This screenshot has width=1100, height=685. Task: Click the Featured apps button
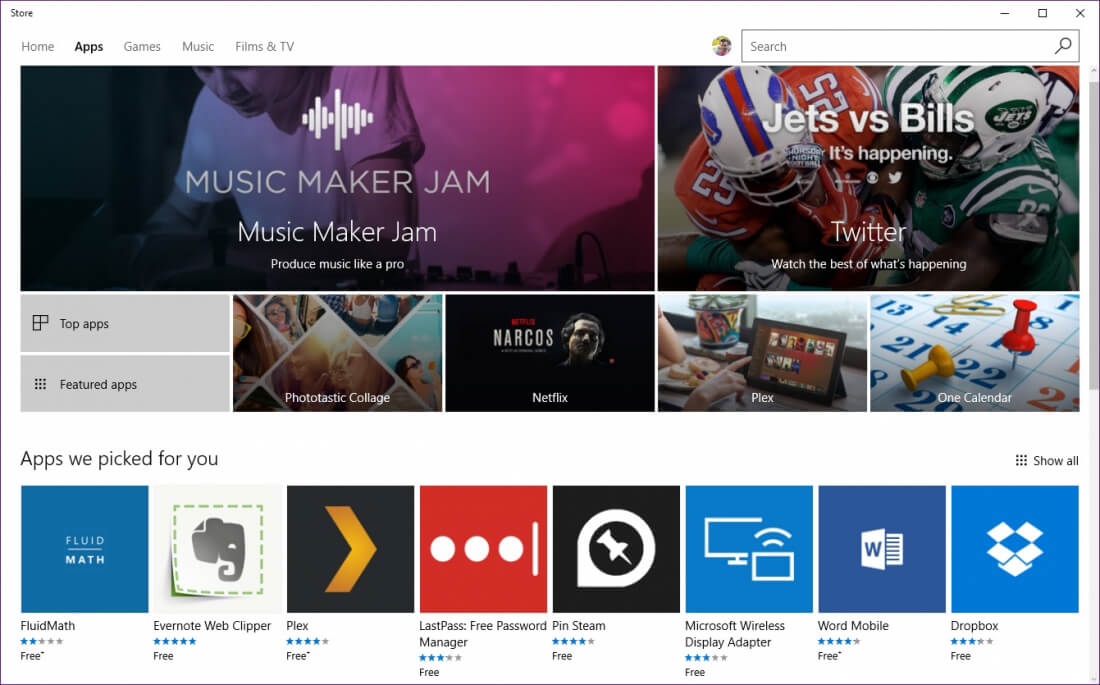[x=125, y=384]
